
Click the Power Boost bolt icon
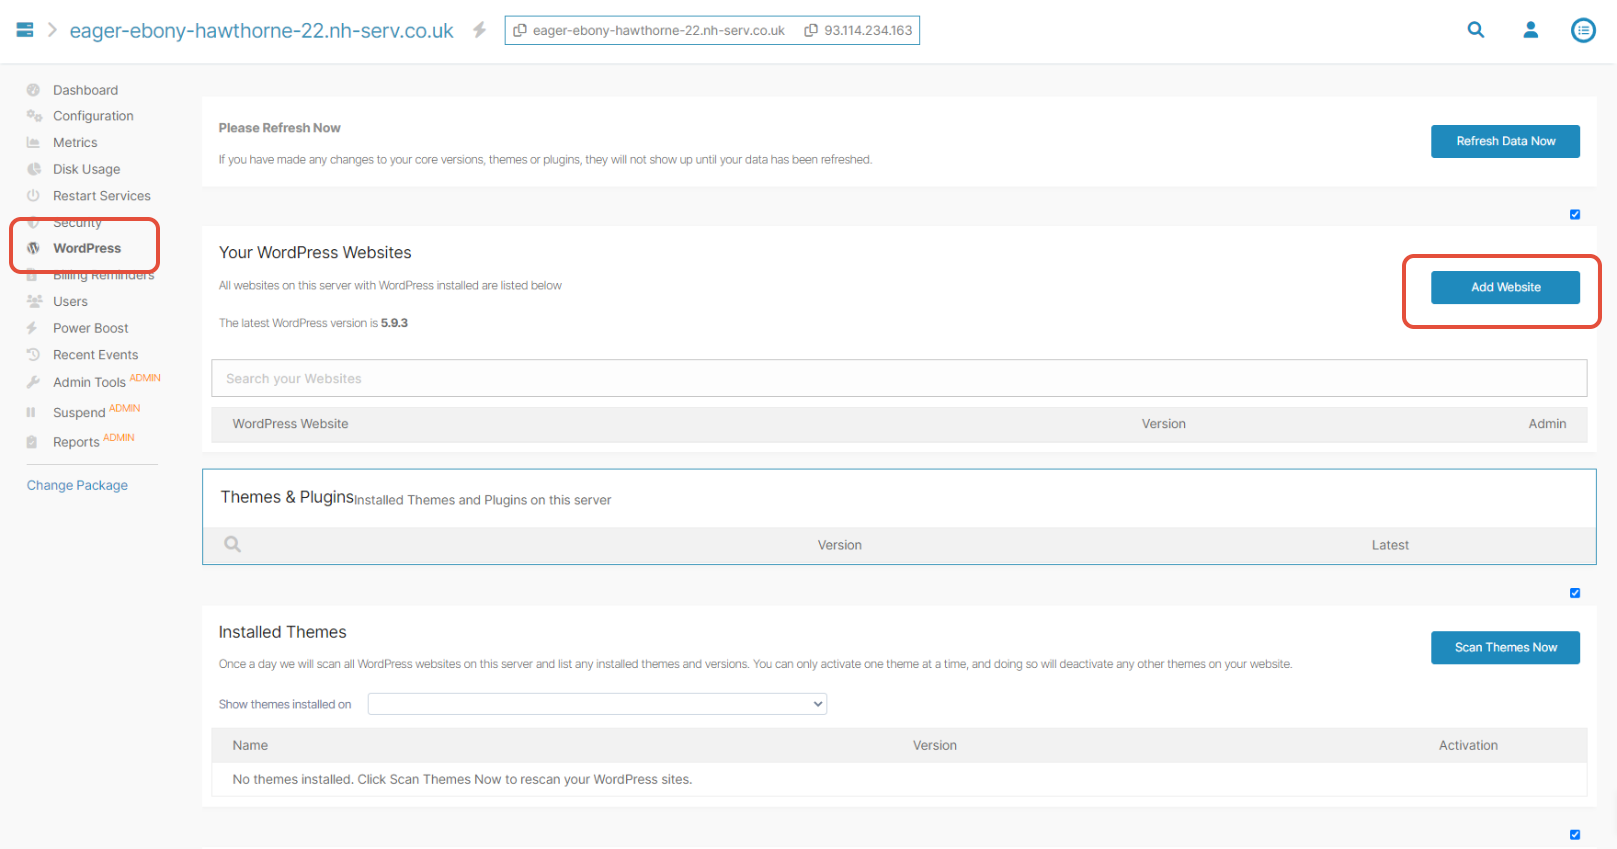(x=32, y=328)
